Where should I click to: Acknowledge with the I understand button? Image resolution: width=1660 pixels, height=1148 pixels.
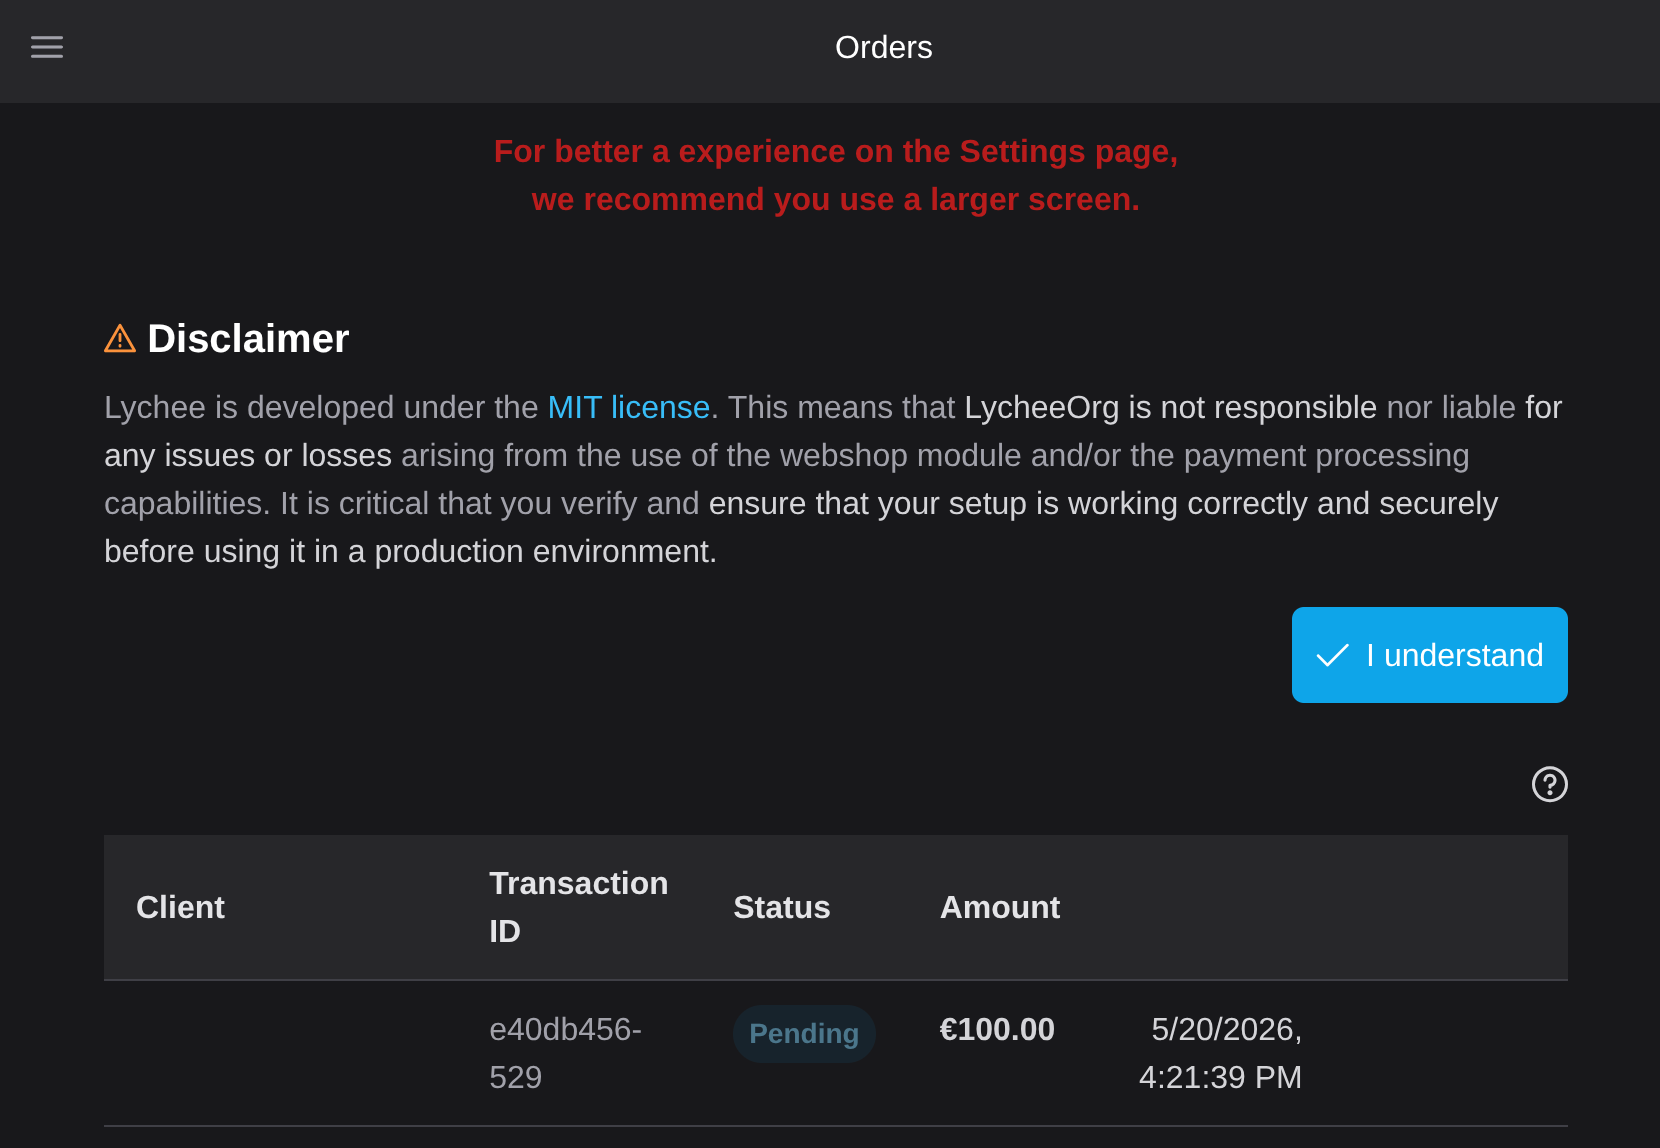[x=1429, y=655]
